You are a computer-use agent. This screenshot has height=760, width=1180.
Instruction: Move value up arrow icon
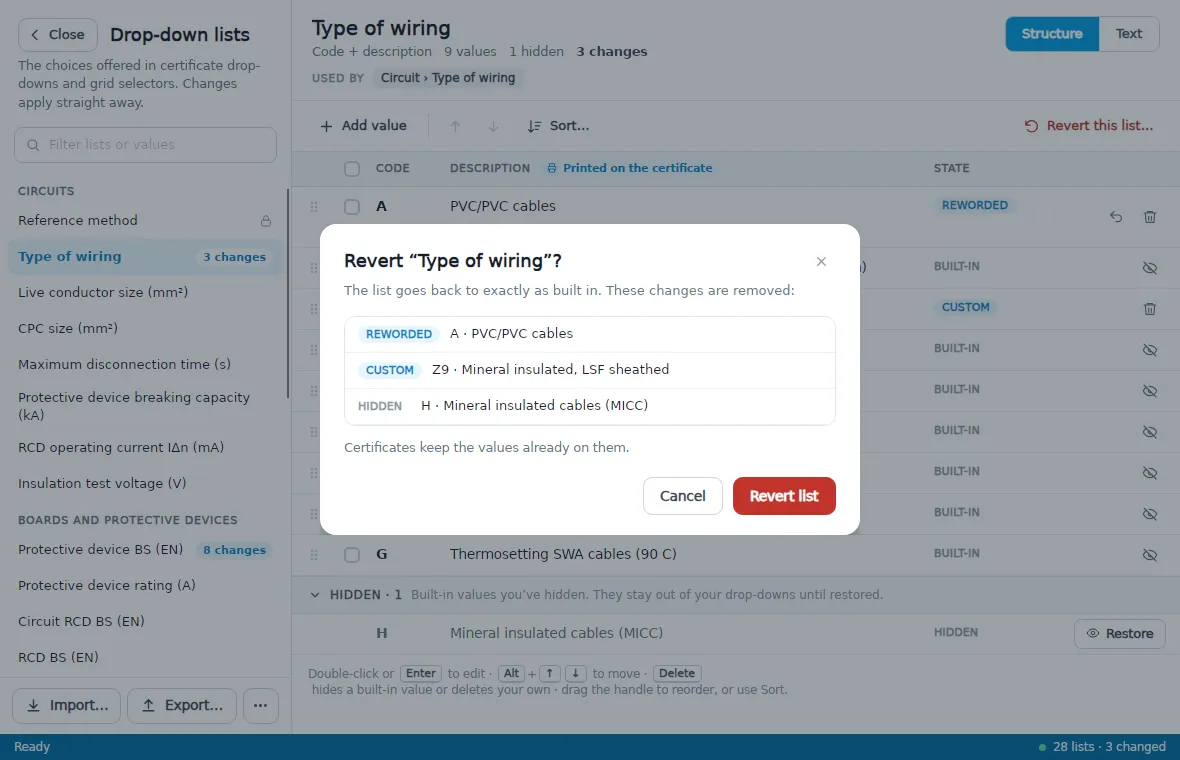click(x=455, y=126)
